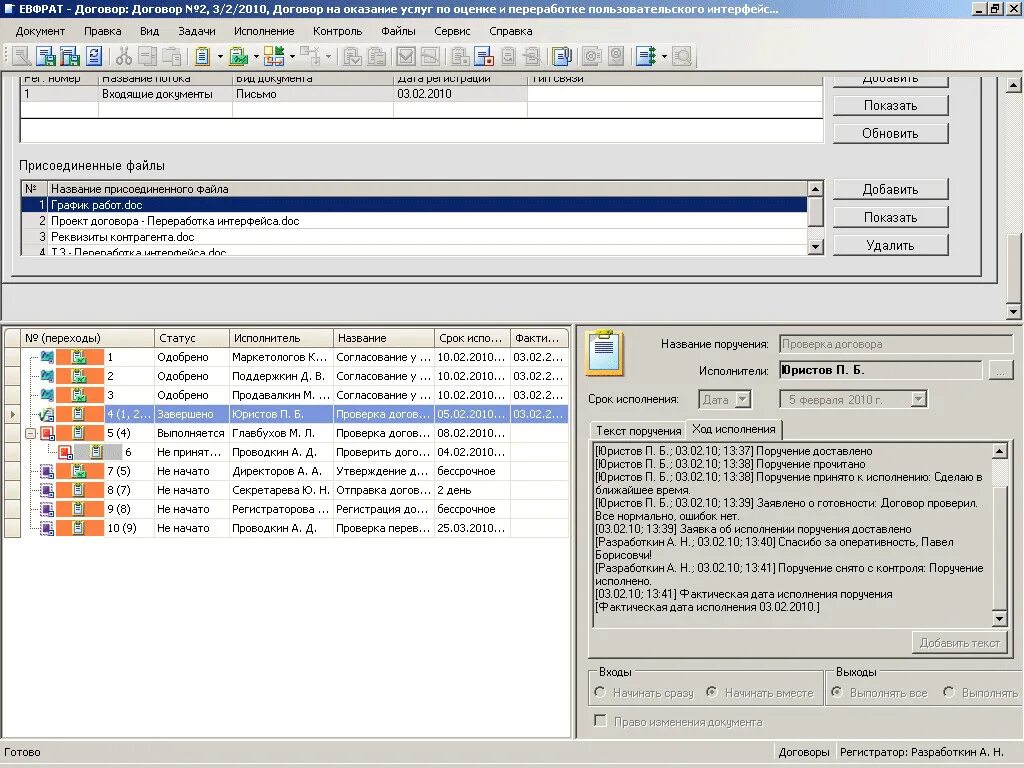Click the large clipboard icon beside task name
Screen dimensions: 1024x768
coord(603,353)
